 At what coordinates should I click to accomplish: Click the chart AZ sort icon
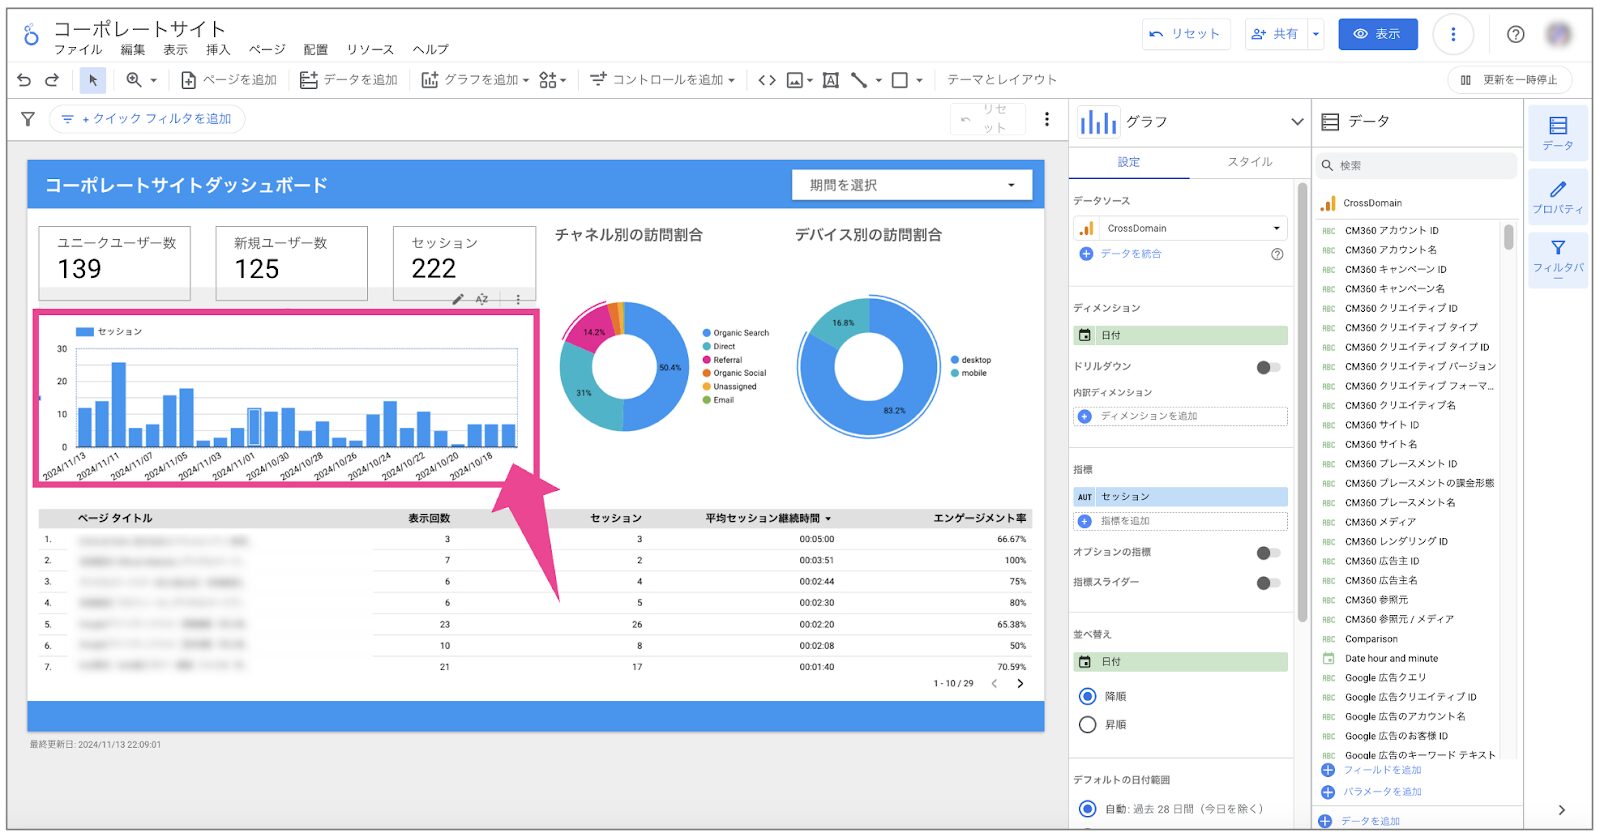point(482,299)
